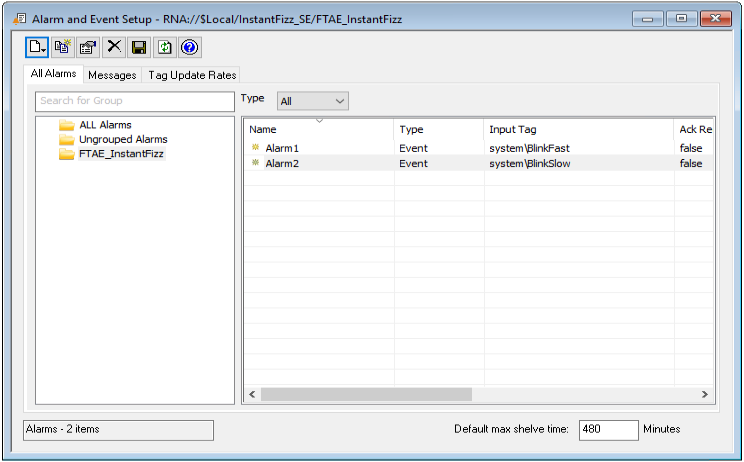Minimize the Alarm and Event Setup window
This screenshot has height=462, width=744.
(x=648, y=19)
